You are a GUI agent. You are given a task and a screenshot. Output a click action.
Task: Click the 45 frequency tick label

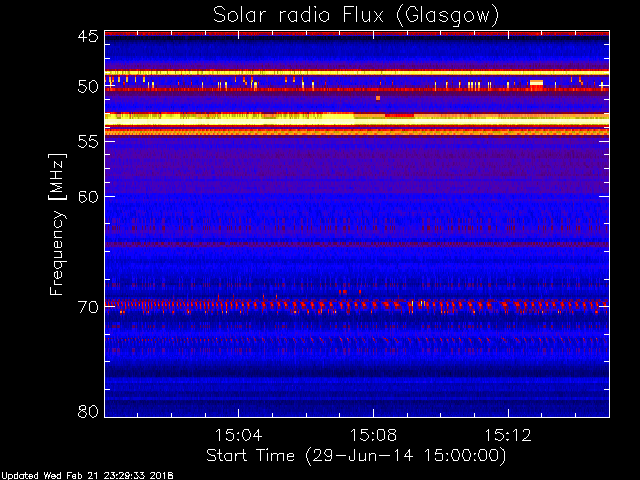[88, 36]
